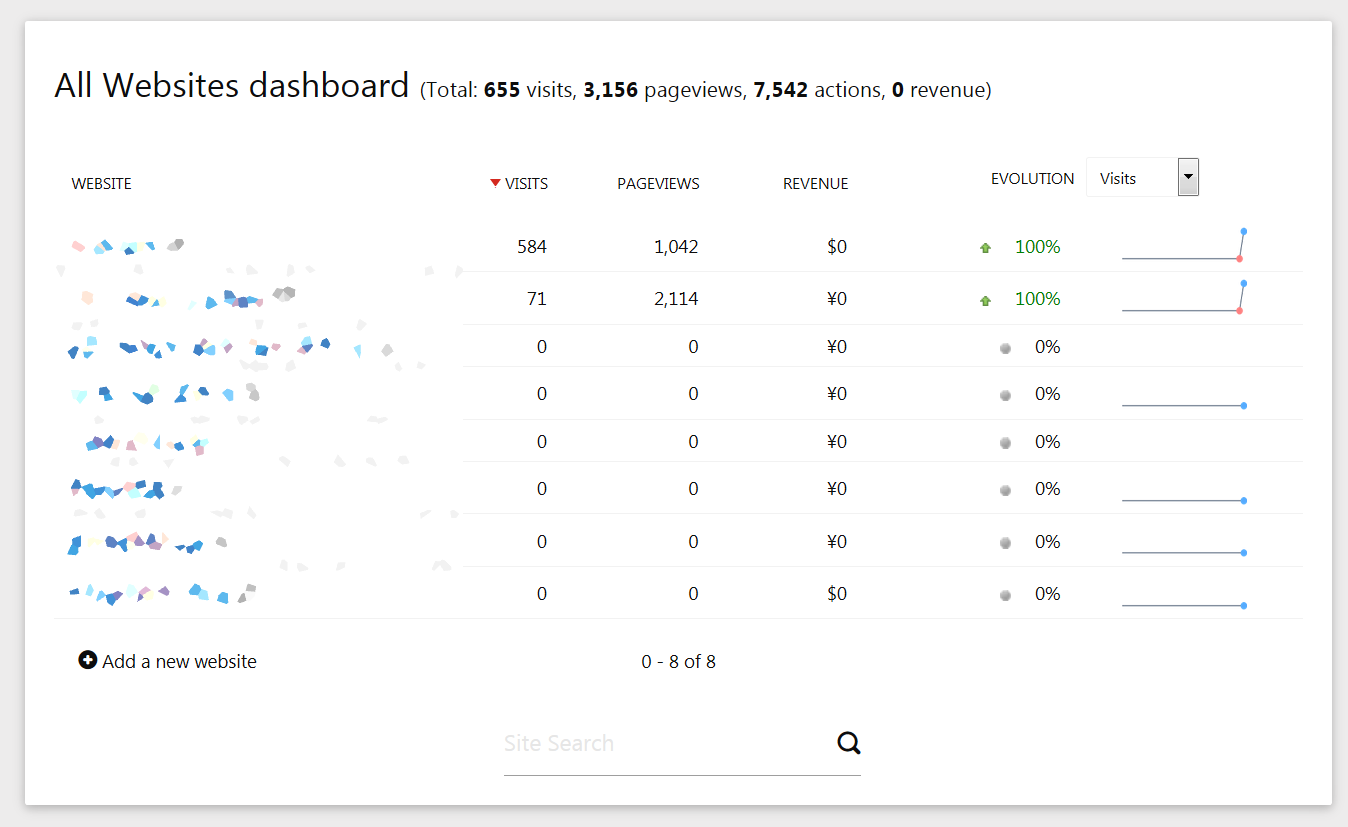Screen dimensions: 1348x827
Task: Click the red sort arrow beside Visits
Action: [x=495, y=183]
